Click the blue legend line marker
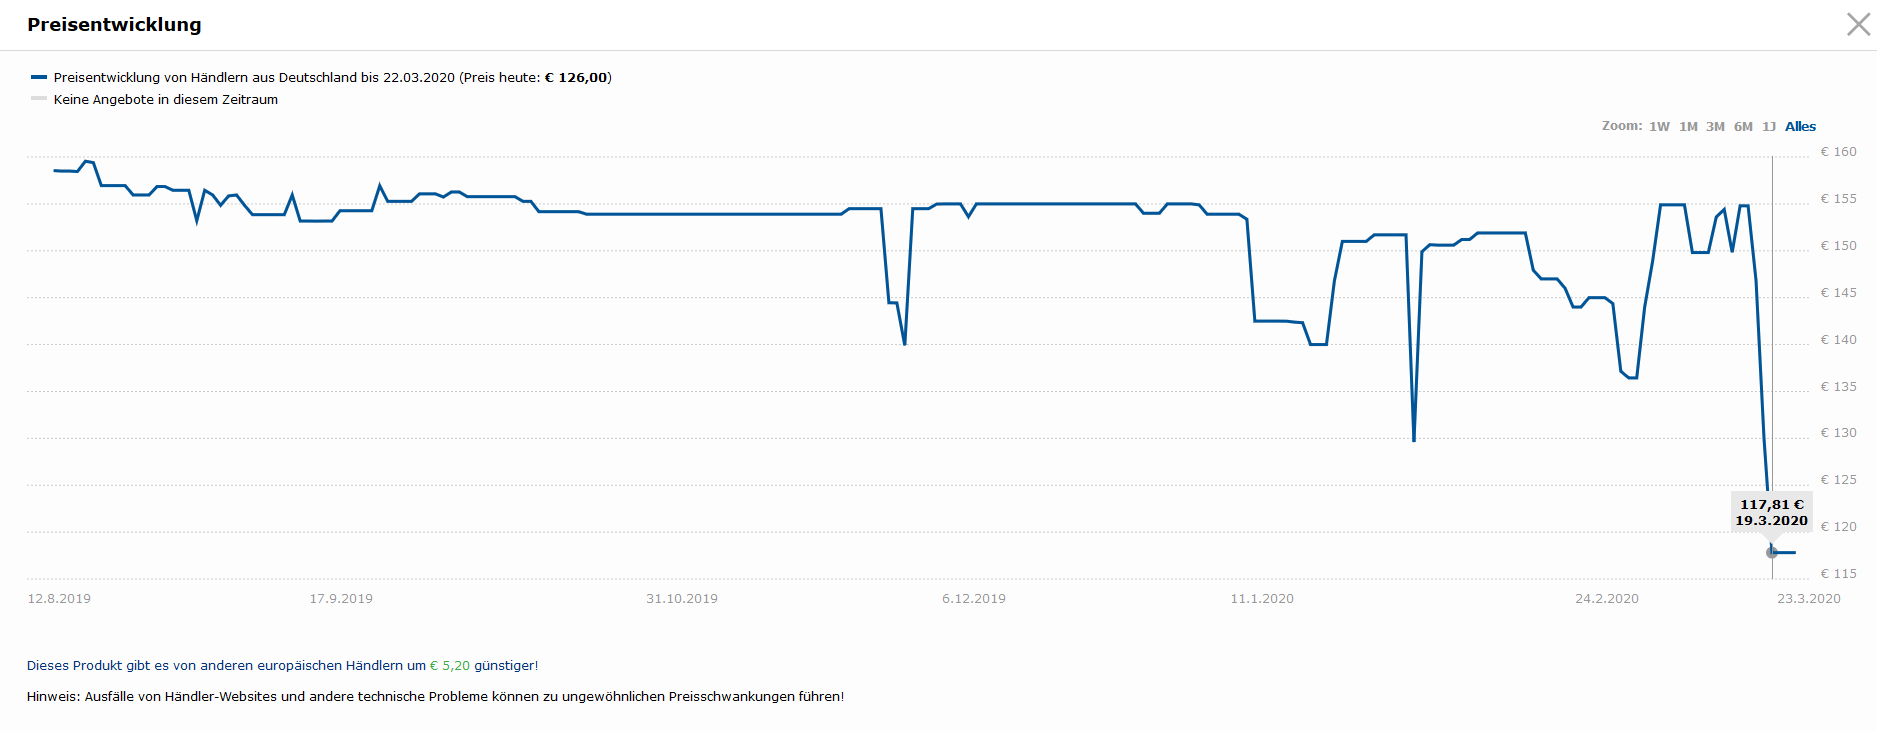Screen dimensions: 1877x731 coord(39,77)
